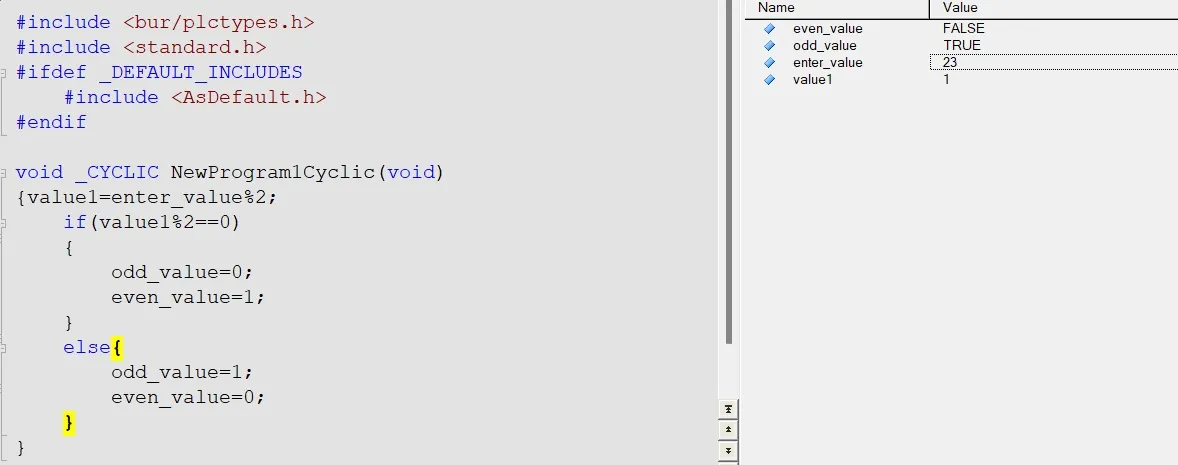The image size is (1178, 465).
Task: Click the yellow highlighted closing brace
Action: point(69,424)
